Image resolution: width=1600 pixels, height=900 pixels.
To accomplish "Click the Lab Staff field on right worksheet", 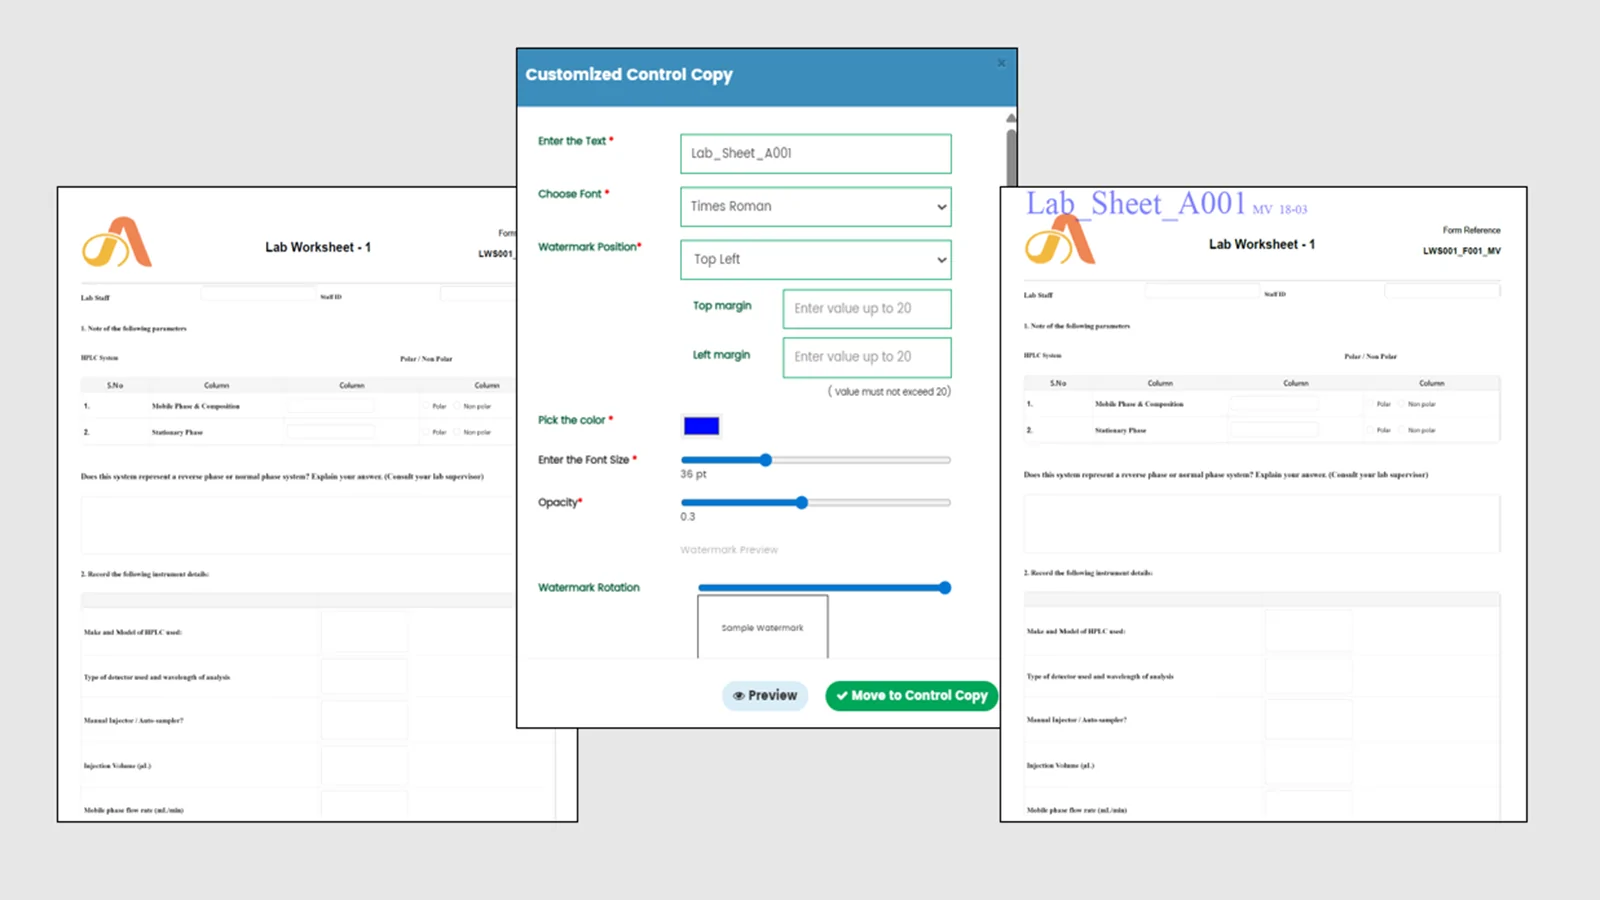I will pyautogui.click(x=1201, y=291).
